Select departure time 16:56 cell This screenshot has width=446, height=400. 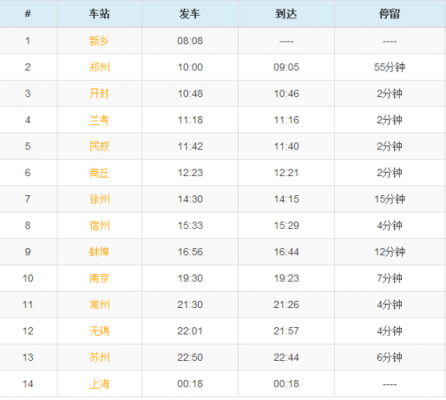tap(190, 252)
